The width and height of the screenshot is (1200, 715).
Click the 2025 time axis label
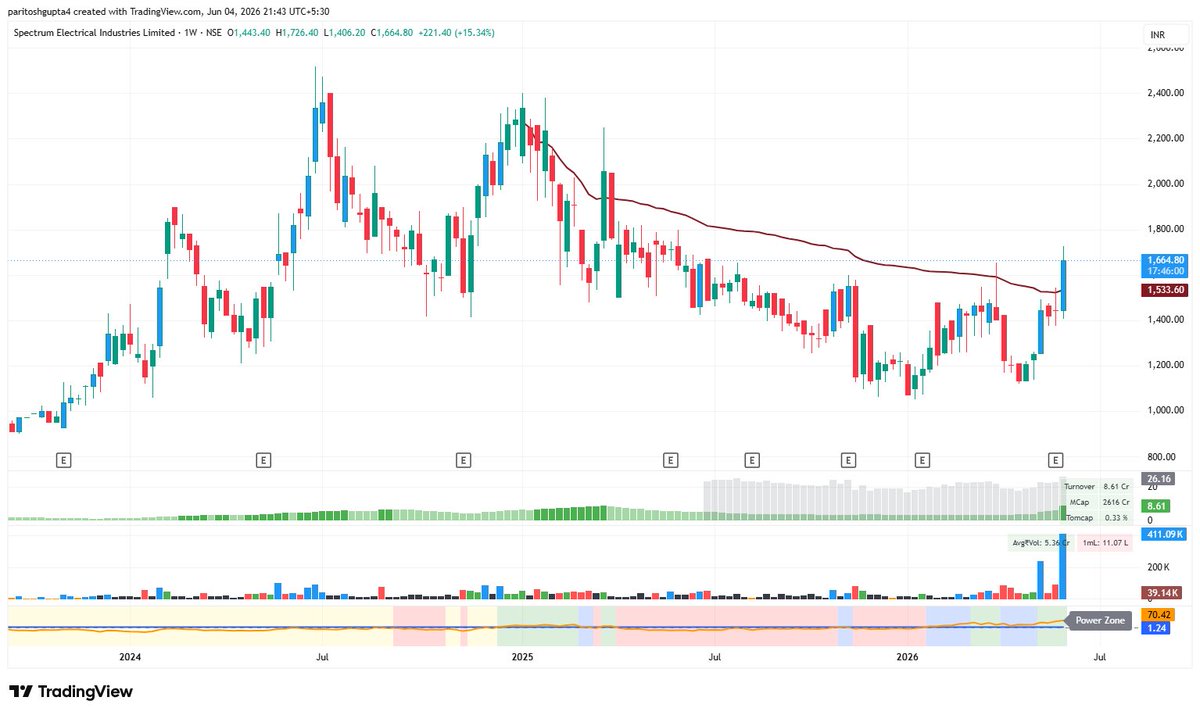click(522, 657)
